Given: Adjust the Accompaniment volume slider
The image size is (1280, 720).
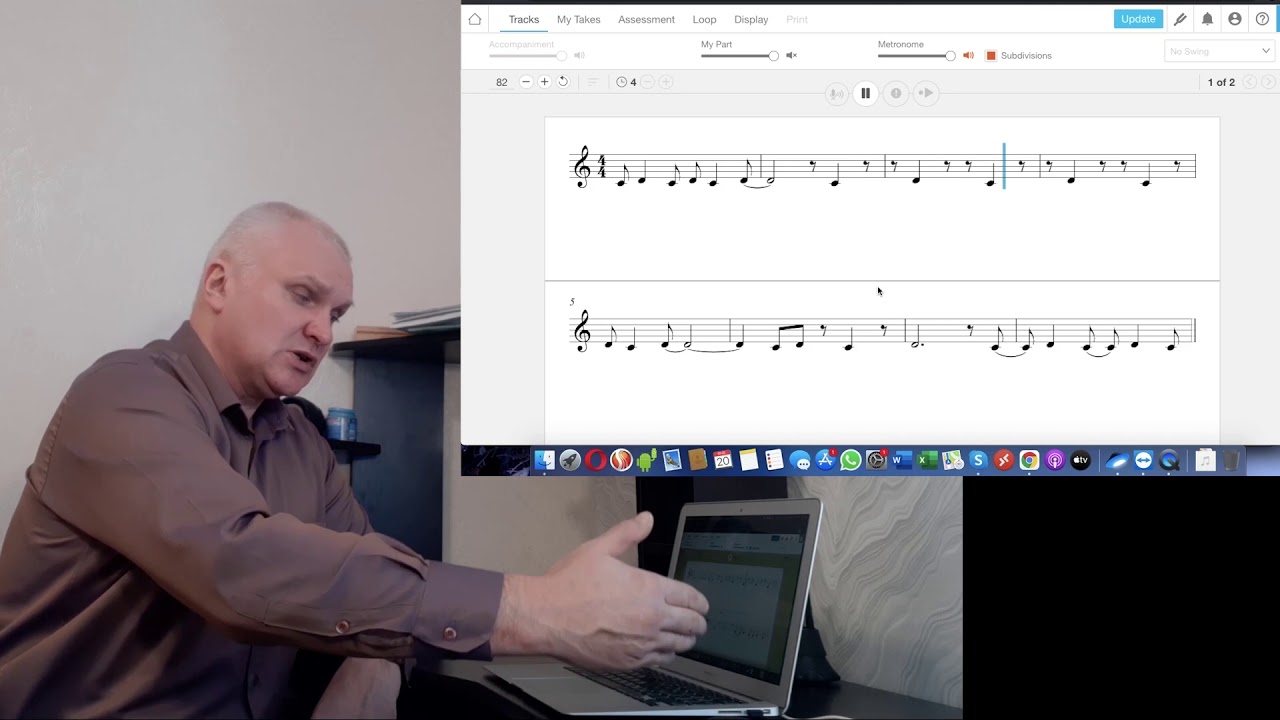Looking at the screenshot, I should 528,56.
